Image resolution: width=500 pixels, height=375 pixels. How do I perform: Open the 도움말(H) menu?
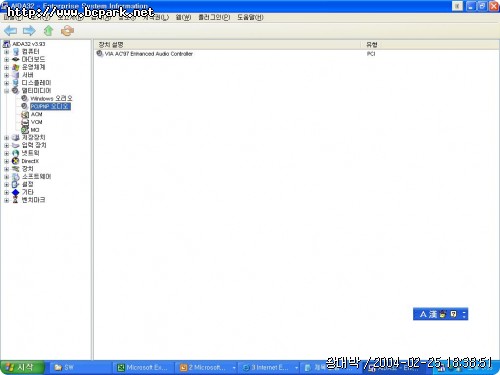tap(250, 17)
